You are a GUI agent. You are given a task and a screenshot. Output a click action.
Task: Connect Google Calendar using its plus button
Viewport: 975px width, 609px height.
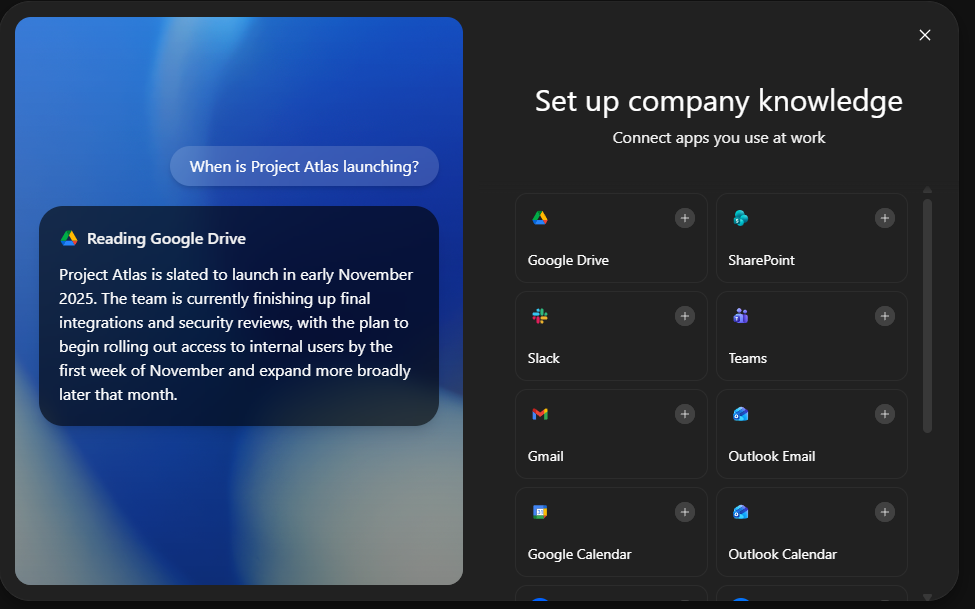click(x=684, y=511)
